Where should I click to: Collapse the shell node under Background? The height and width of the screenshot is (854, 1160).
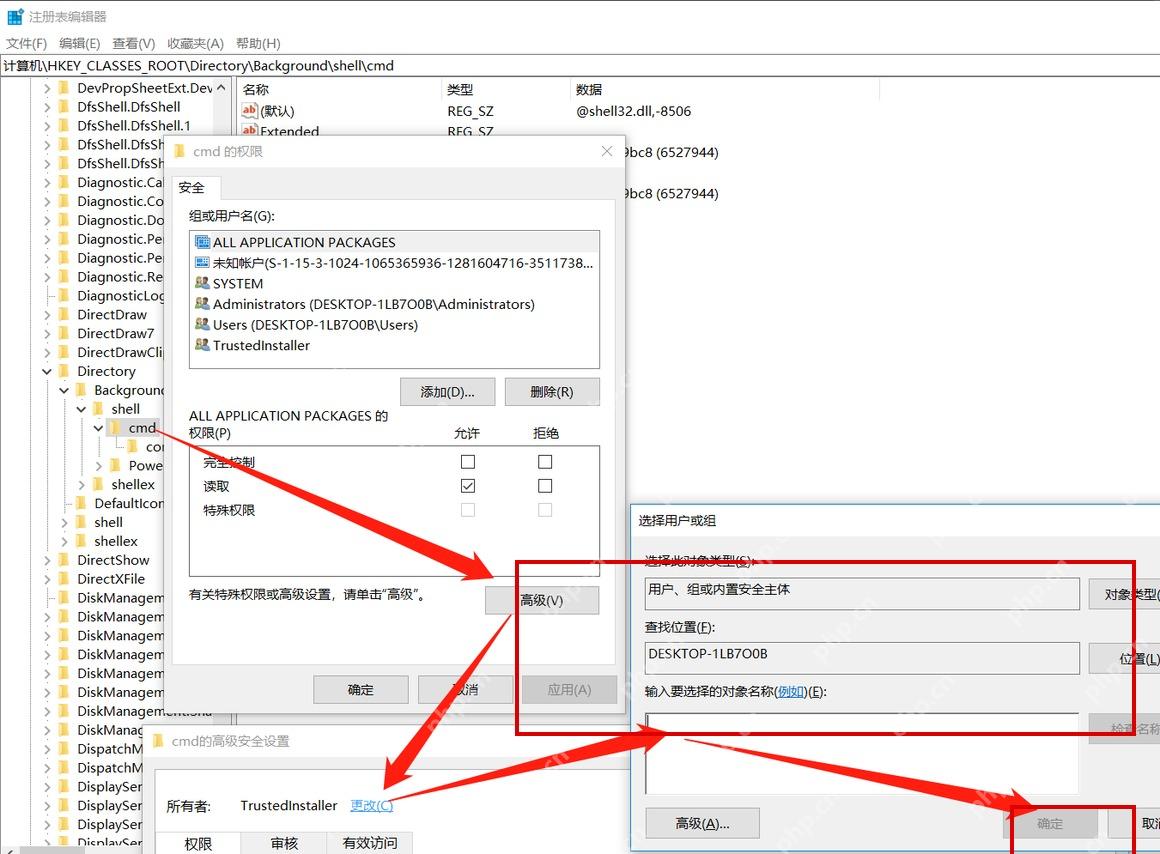[81, 408]
